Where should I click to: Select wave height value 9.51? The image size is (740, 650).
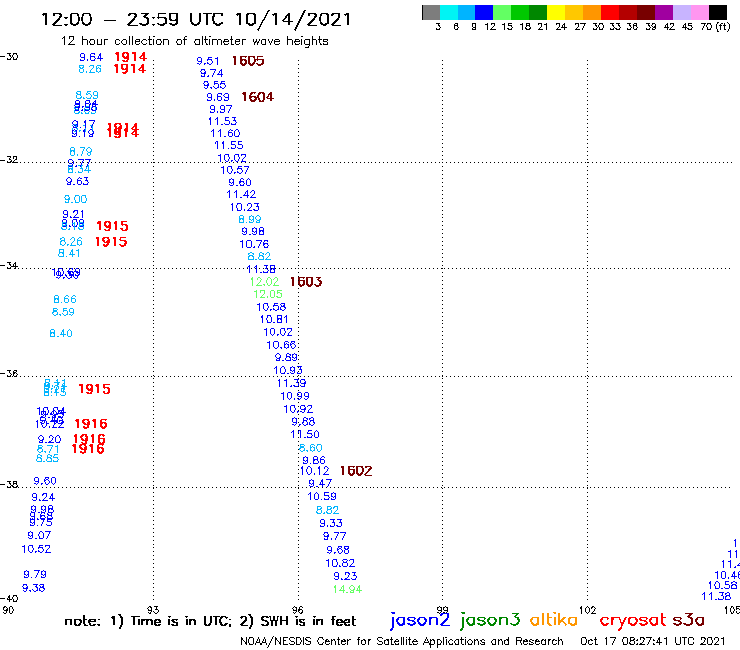coord(208,61)
